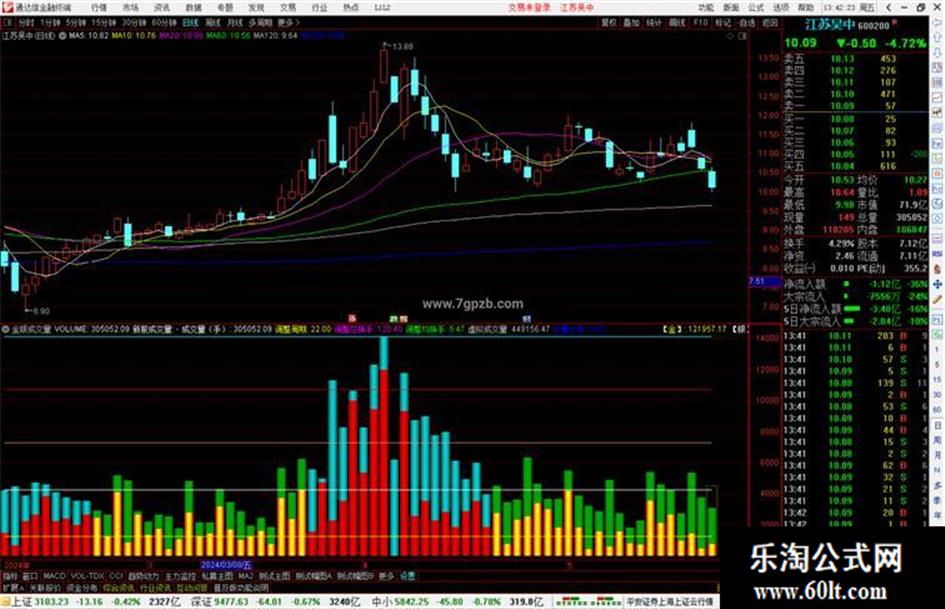
Task: Click the home arrow icon at sidebar top
Action: click(938, 22)
